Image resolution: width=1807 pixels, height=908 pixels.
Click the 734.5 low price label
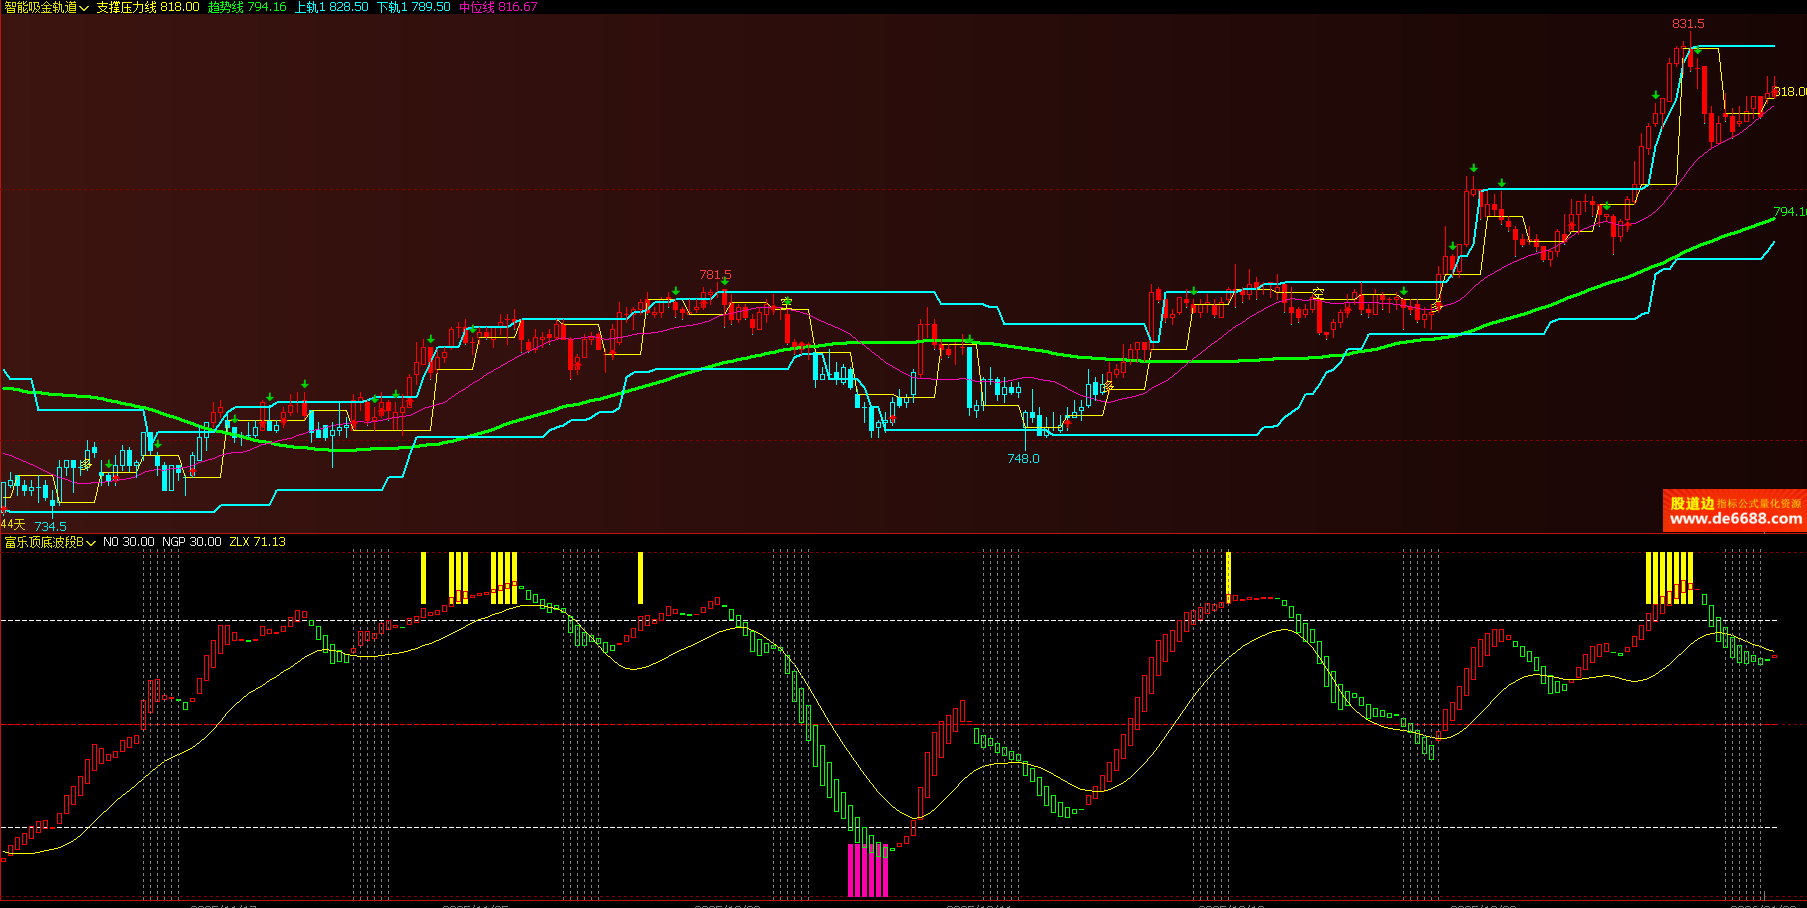pyautogui.click(x=50, y=526)
